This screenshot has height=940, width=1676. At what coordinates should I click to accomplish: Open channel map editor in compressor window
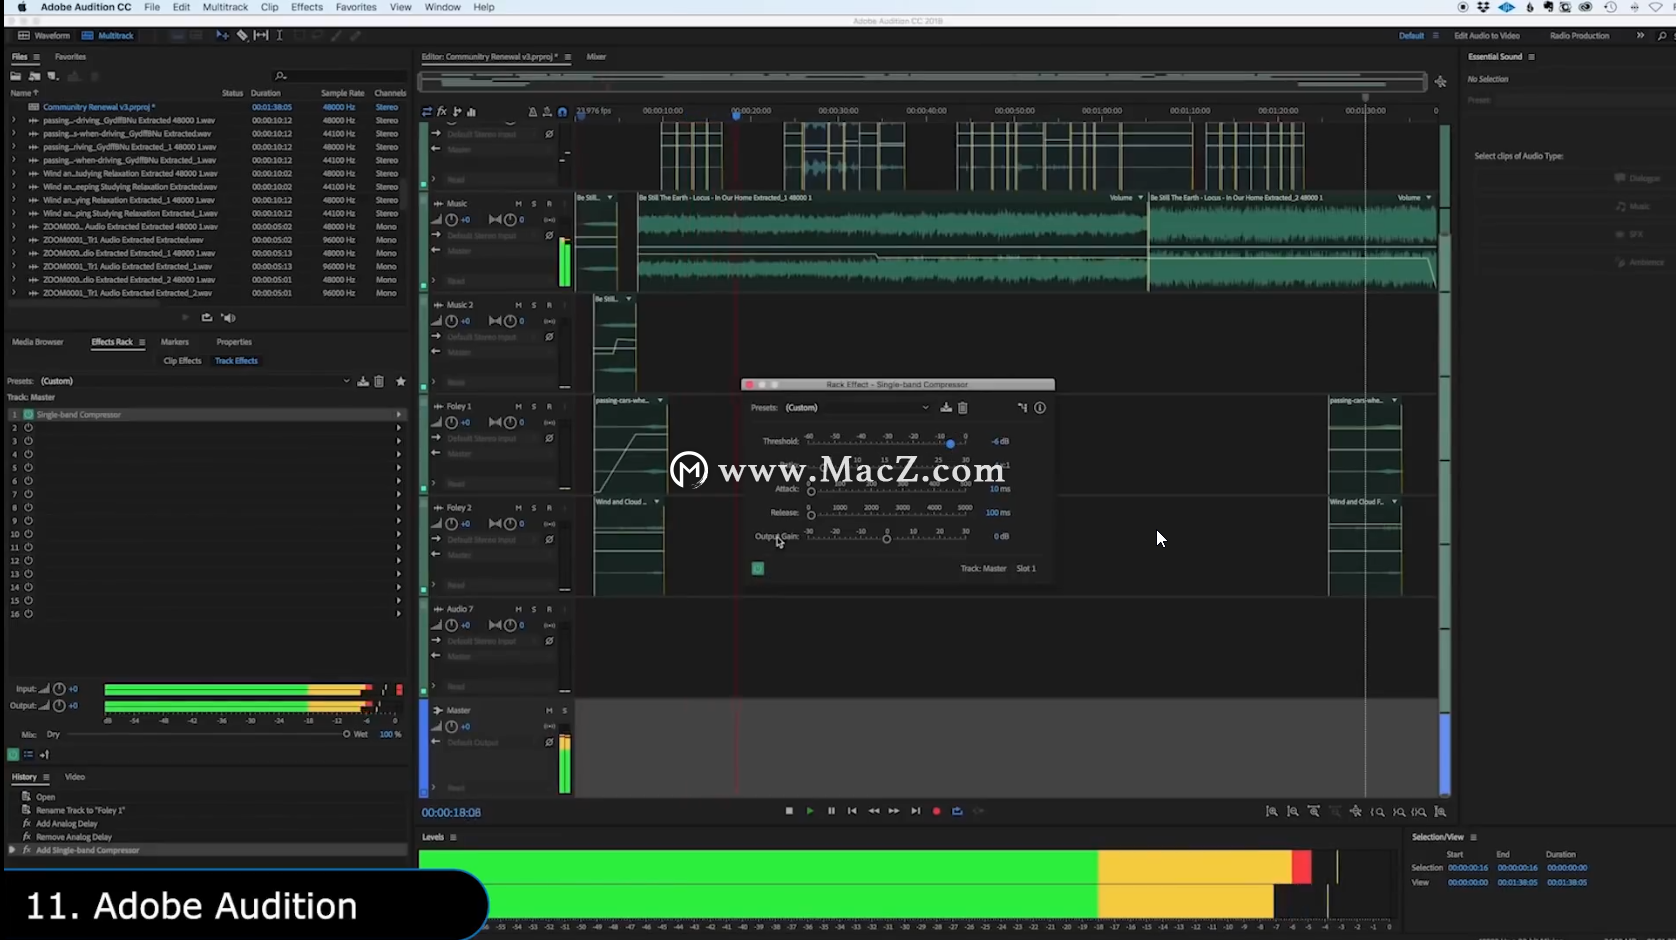(x=1022, y=408)
